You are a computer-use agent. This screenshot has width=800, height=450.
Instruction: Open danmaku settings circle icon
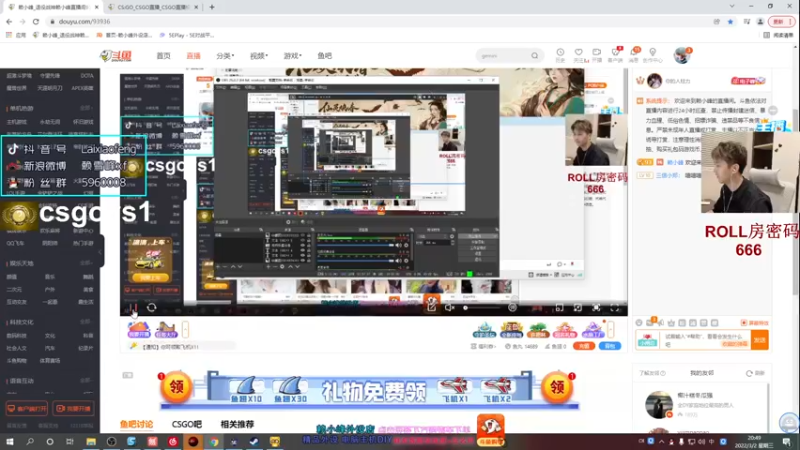pyautogui.click(x=512, y=308)
